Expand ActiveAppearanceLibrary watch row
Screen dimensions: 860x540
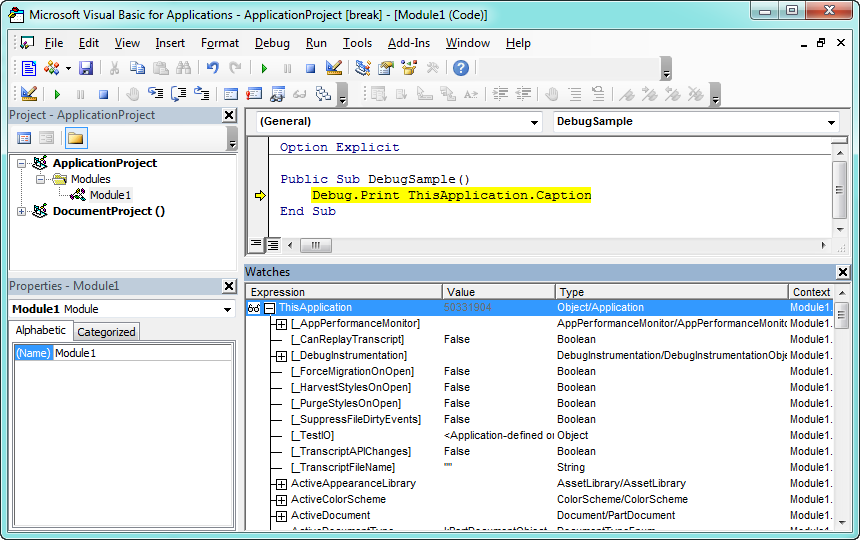pyautogui.click(x=281, y=484)
